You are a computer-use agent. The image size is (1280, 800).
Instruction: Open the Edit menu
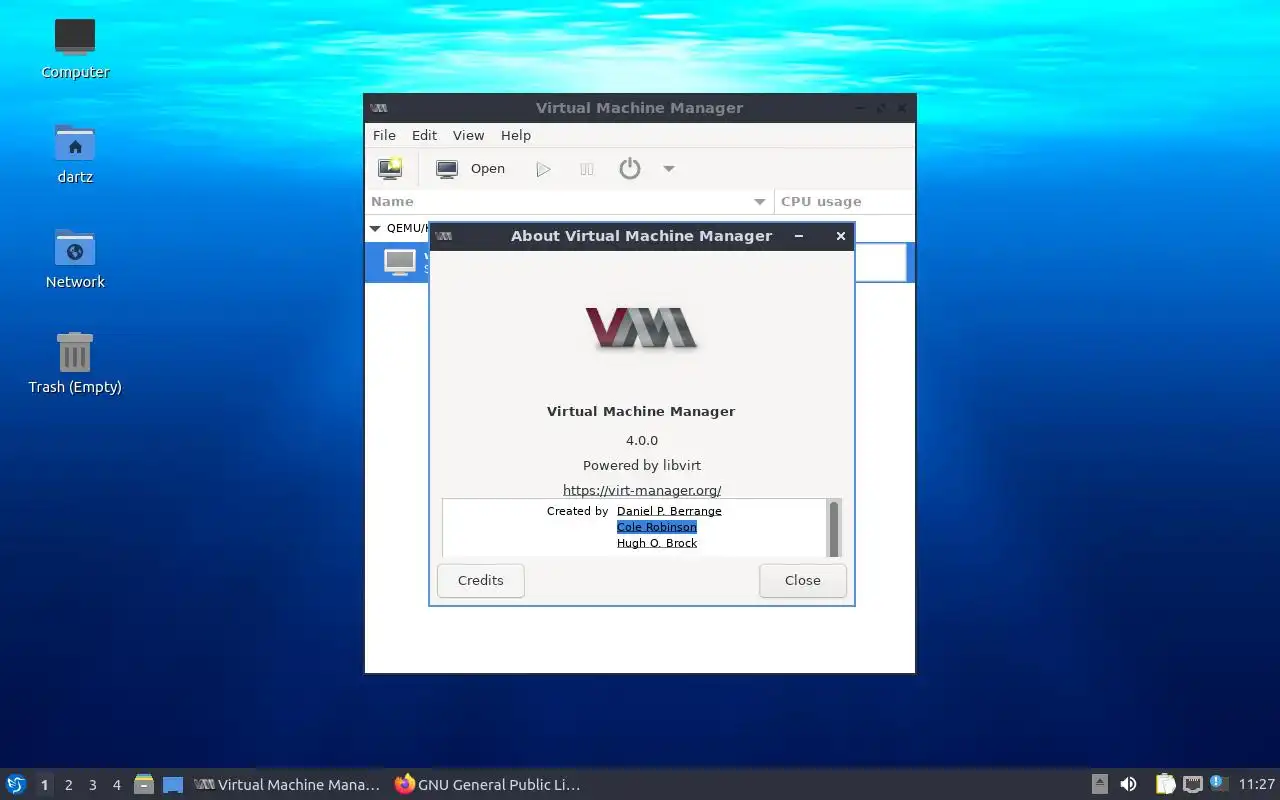pyautogui.click(x=424, y=135)
